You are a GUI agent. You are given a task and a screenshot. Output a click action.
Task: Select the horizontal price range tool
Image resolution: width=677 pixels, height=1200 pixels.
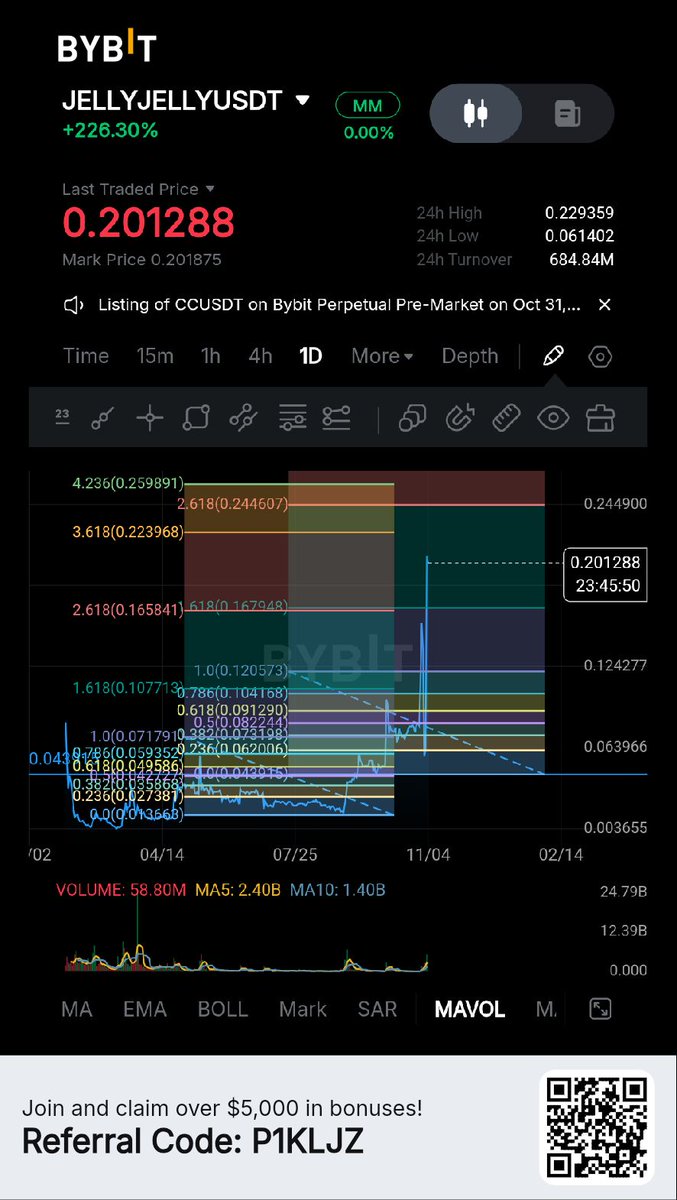(336, 418)
